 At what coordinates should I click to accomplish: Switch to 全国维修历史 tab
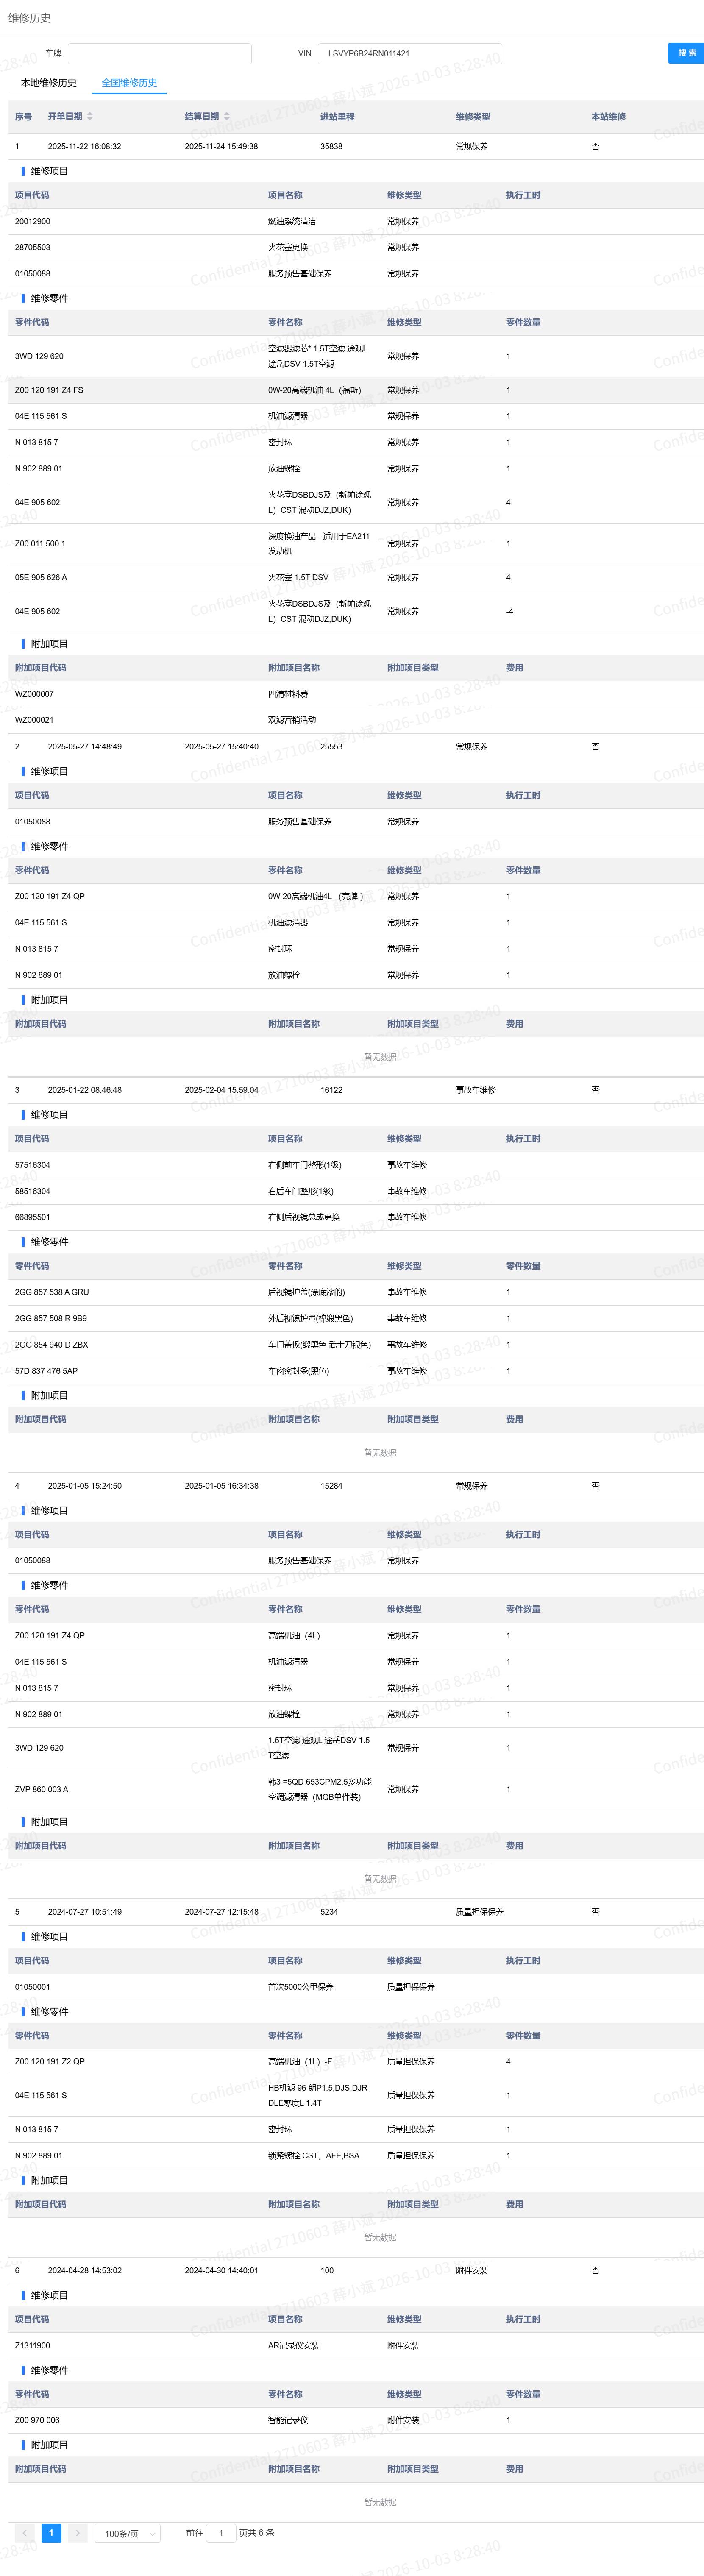[x=129, y=83]
